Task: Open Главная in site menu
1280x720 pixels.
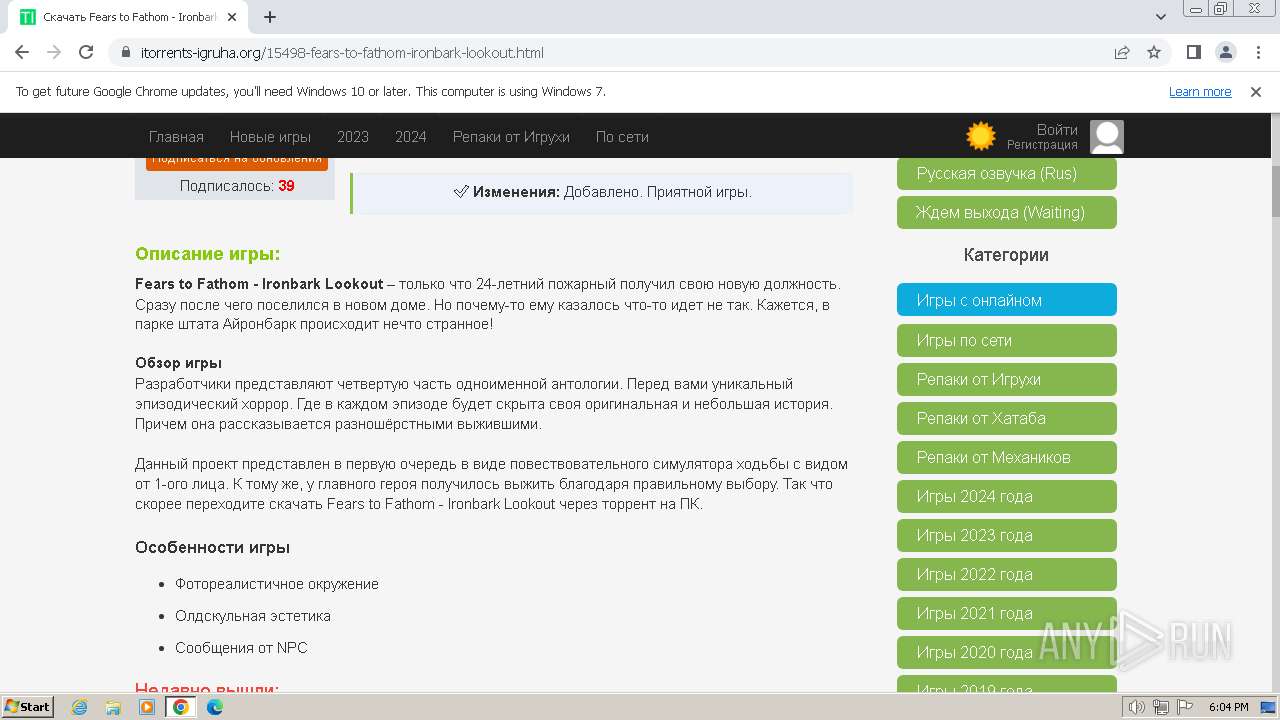Action: (176, 137)
